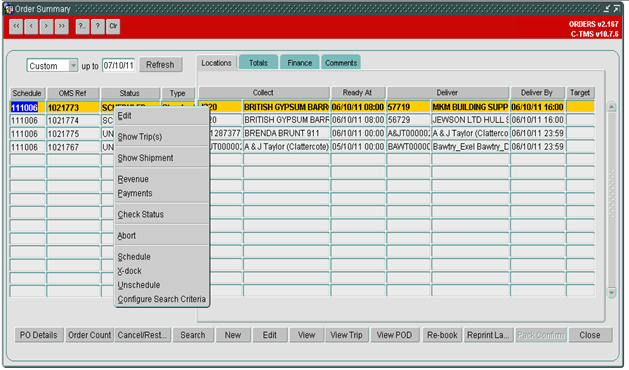Click the PO Details button

coord(39,335)
